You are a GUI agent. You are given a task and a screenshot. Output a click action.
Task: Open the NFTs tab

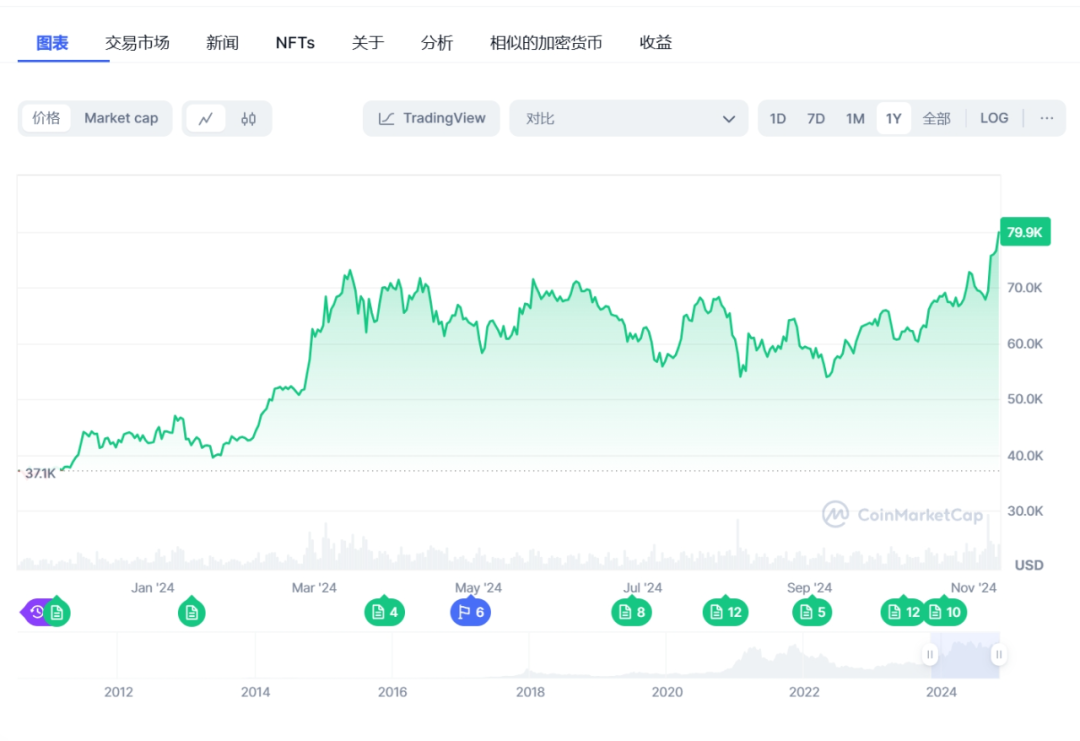[295, 42]
